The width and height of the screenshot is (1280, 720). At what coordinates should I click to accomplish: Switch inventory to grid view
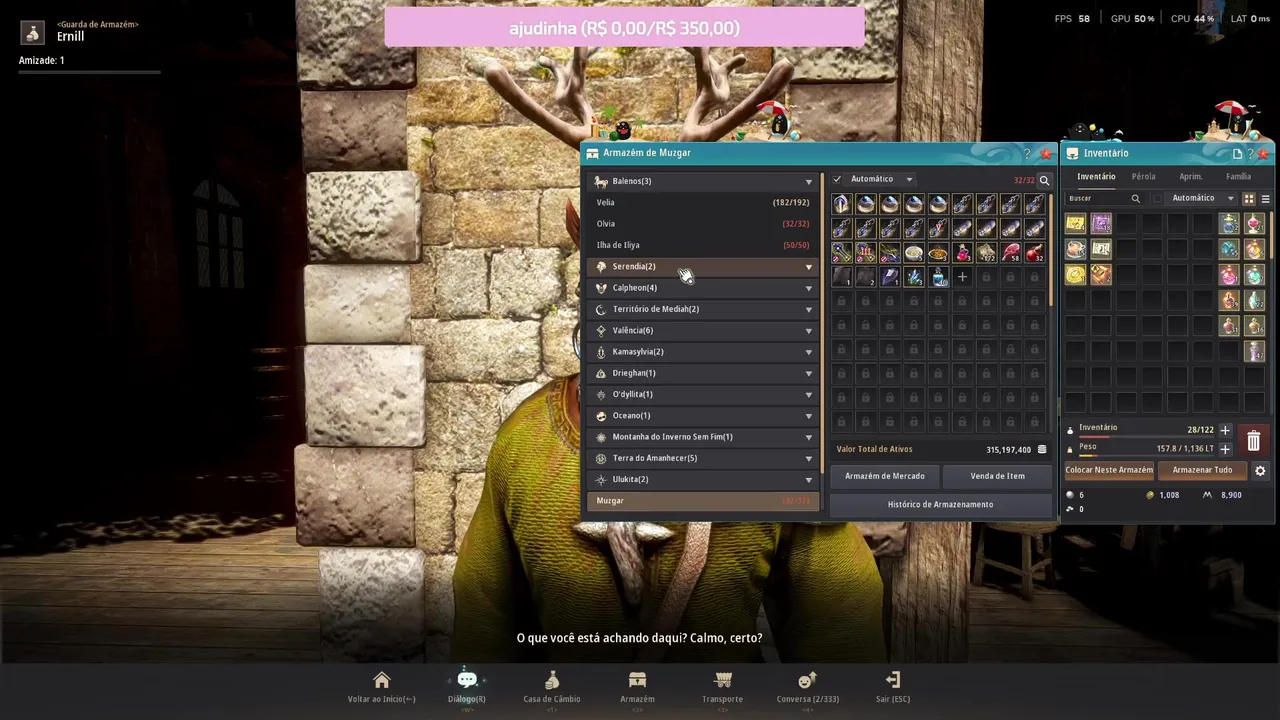tap(1248, 198)
